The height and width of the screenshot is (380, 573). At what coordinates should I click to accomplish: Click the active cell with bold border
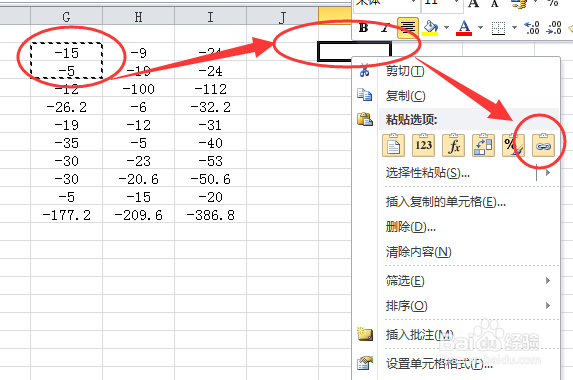coord(354,52)
